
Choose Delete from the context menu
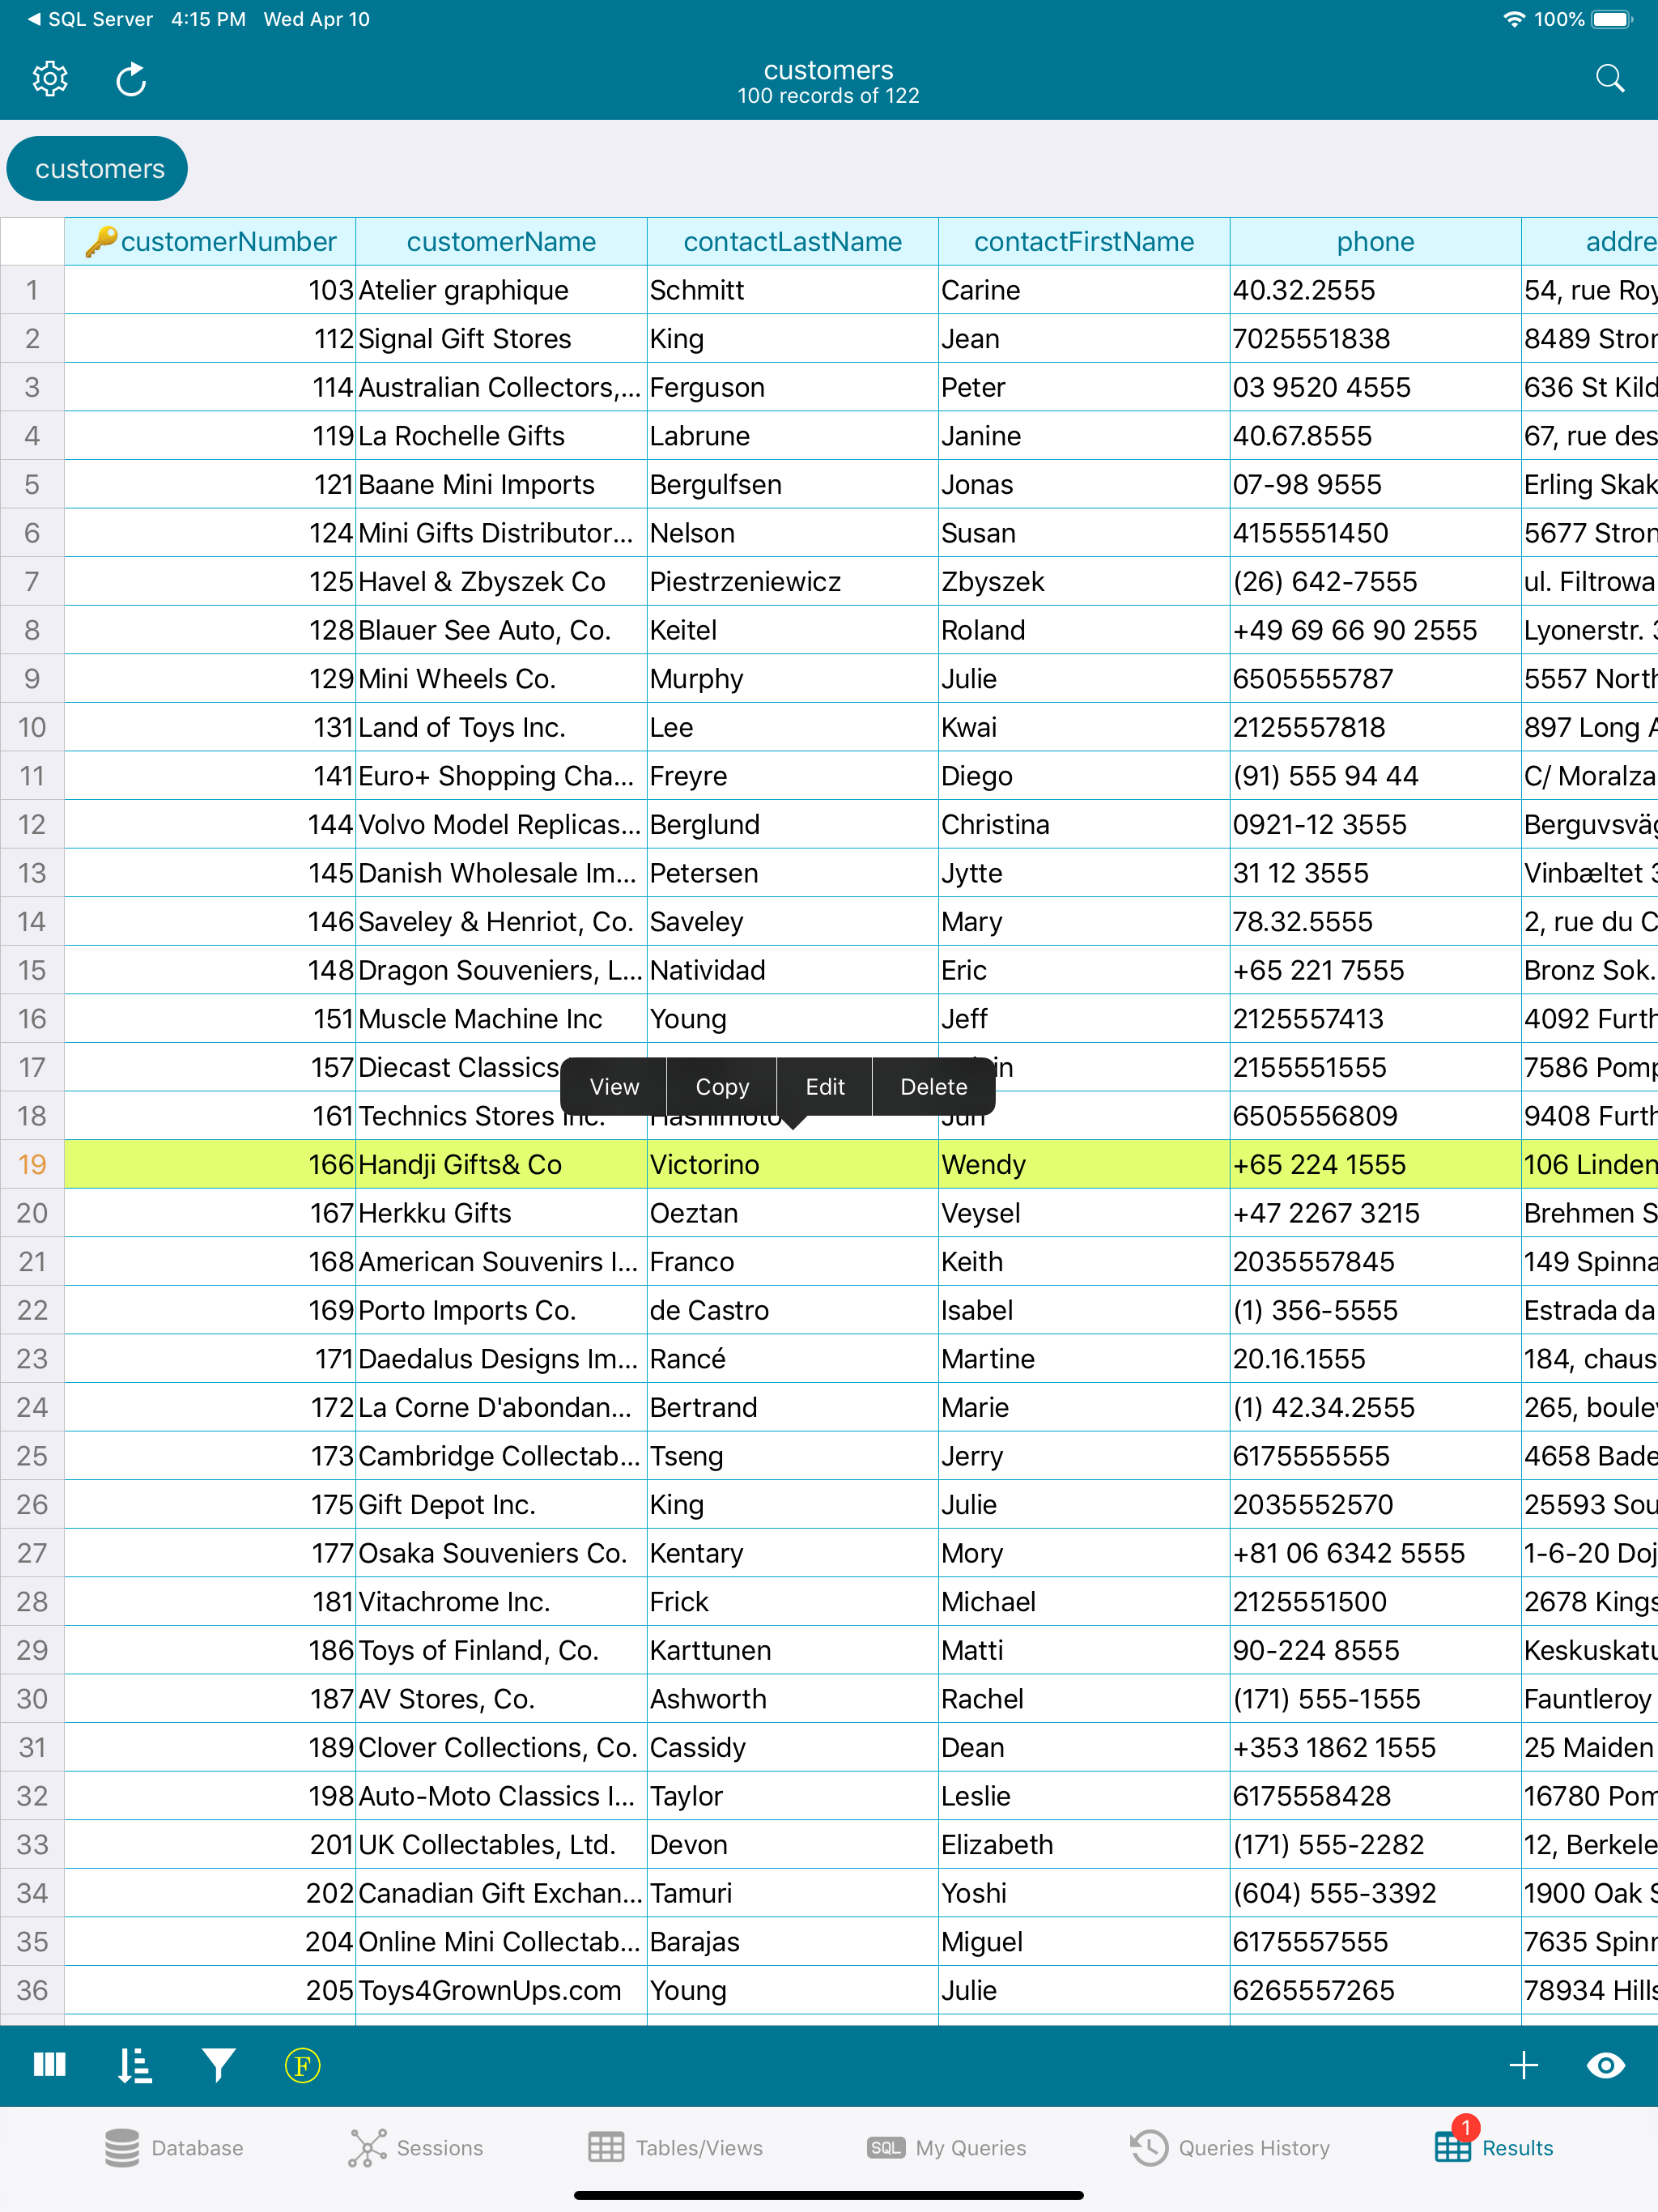coord(933,1087)
